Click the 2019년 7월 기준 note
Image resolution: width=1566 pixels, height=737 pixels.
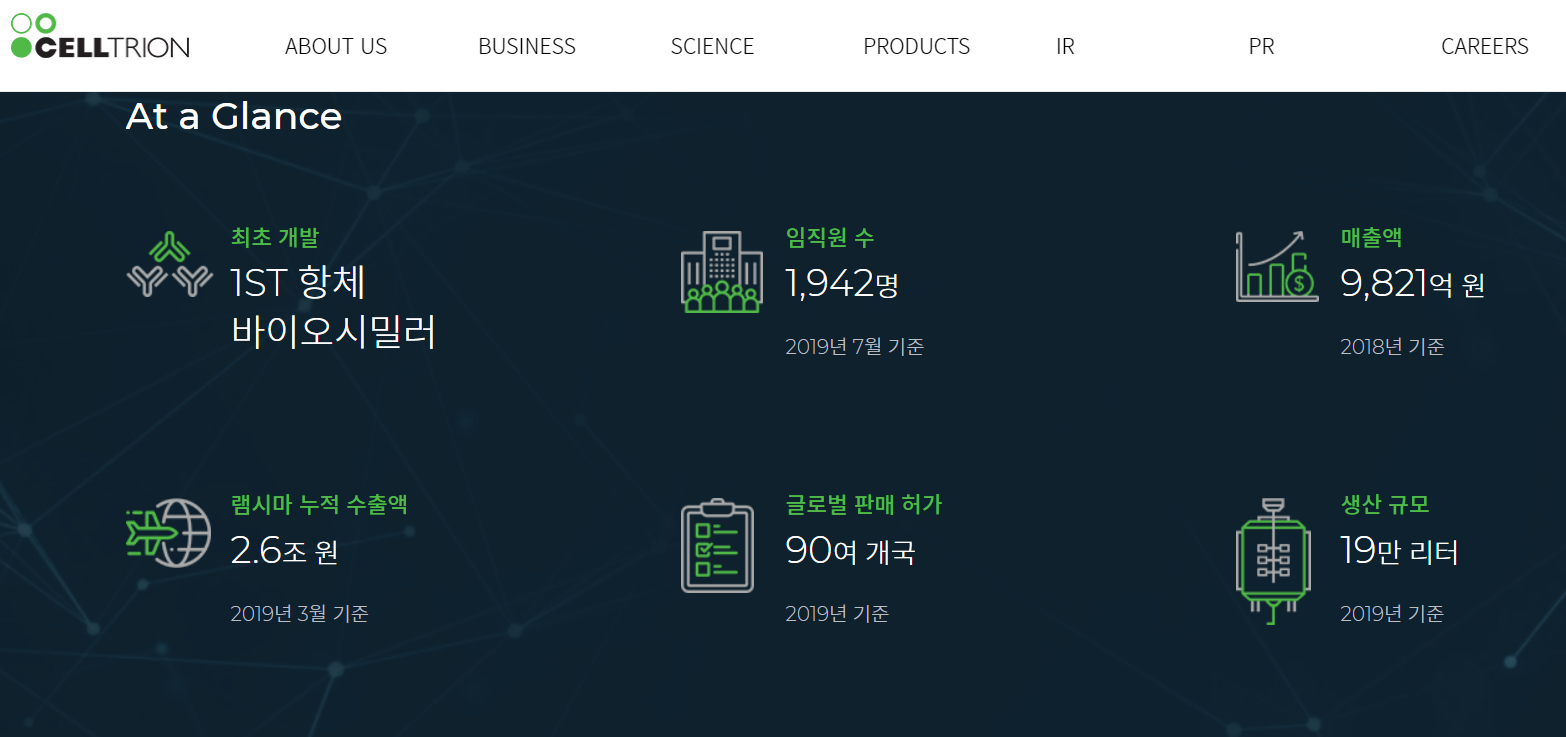pos(854,347)
